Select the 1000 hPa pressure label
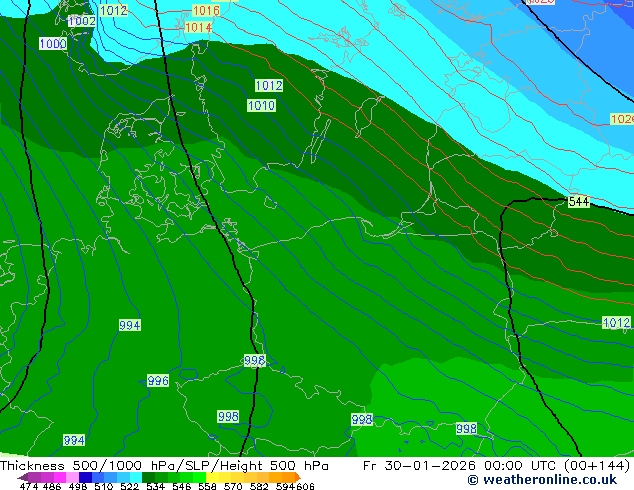This screenshot has width=634, height=490. (x=53, y=44)
